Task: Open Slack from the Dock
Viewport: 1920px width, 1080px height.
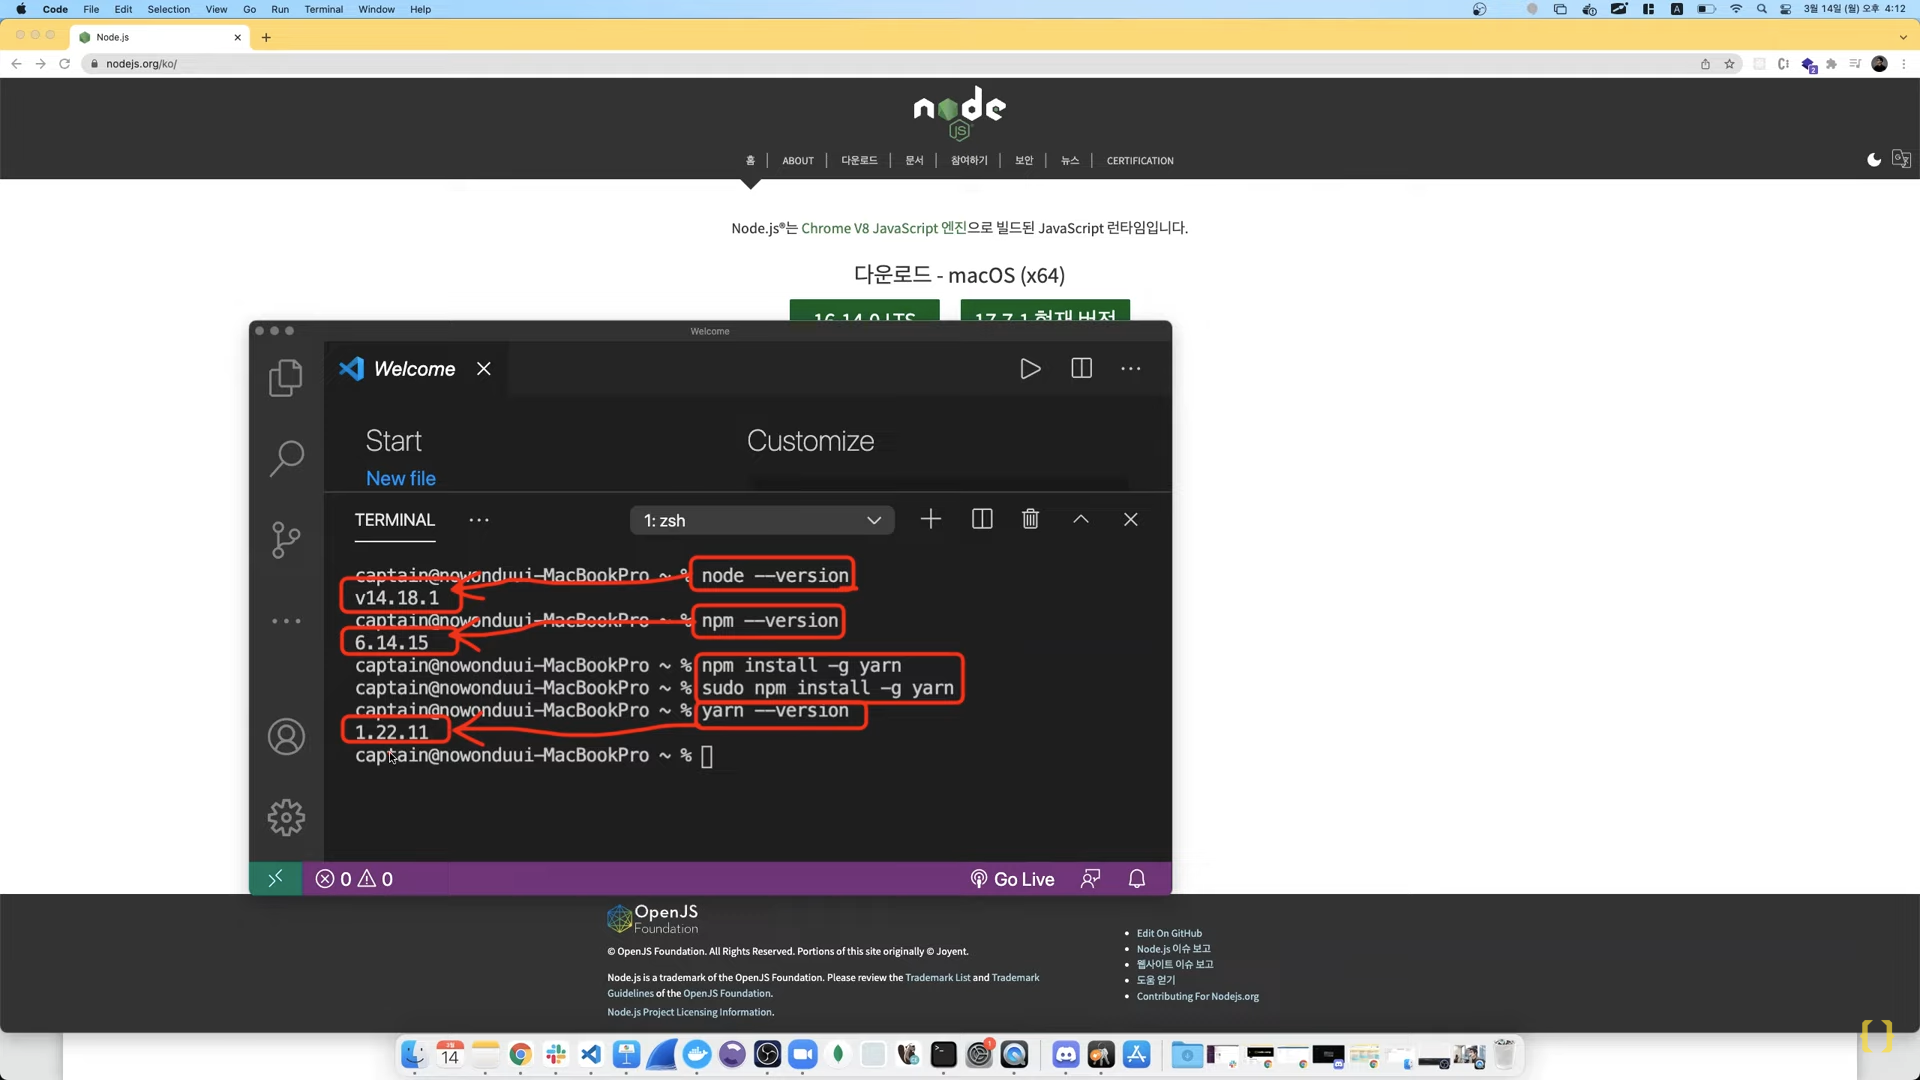Action: point(556,1055)
